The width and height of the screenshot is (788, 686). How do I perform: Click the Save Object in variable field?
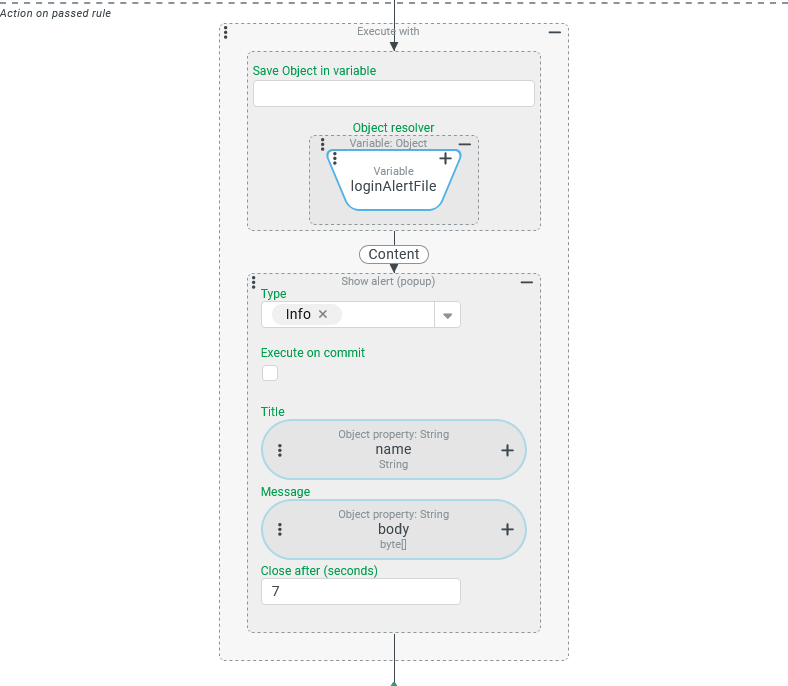pyautogui.click(x=393, y=94)
